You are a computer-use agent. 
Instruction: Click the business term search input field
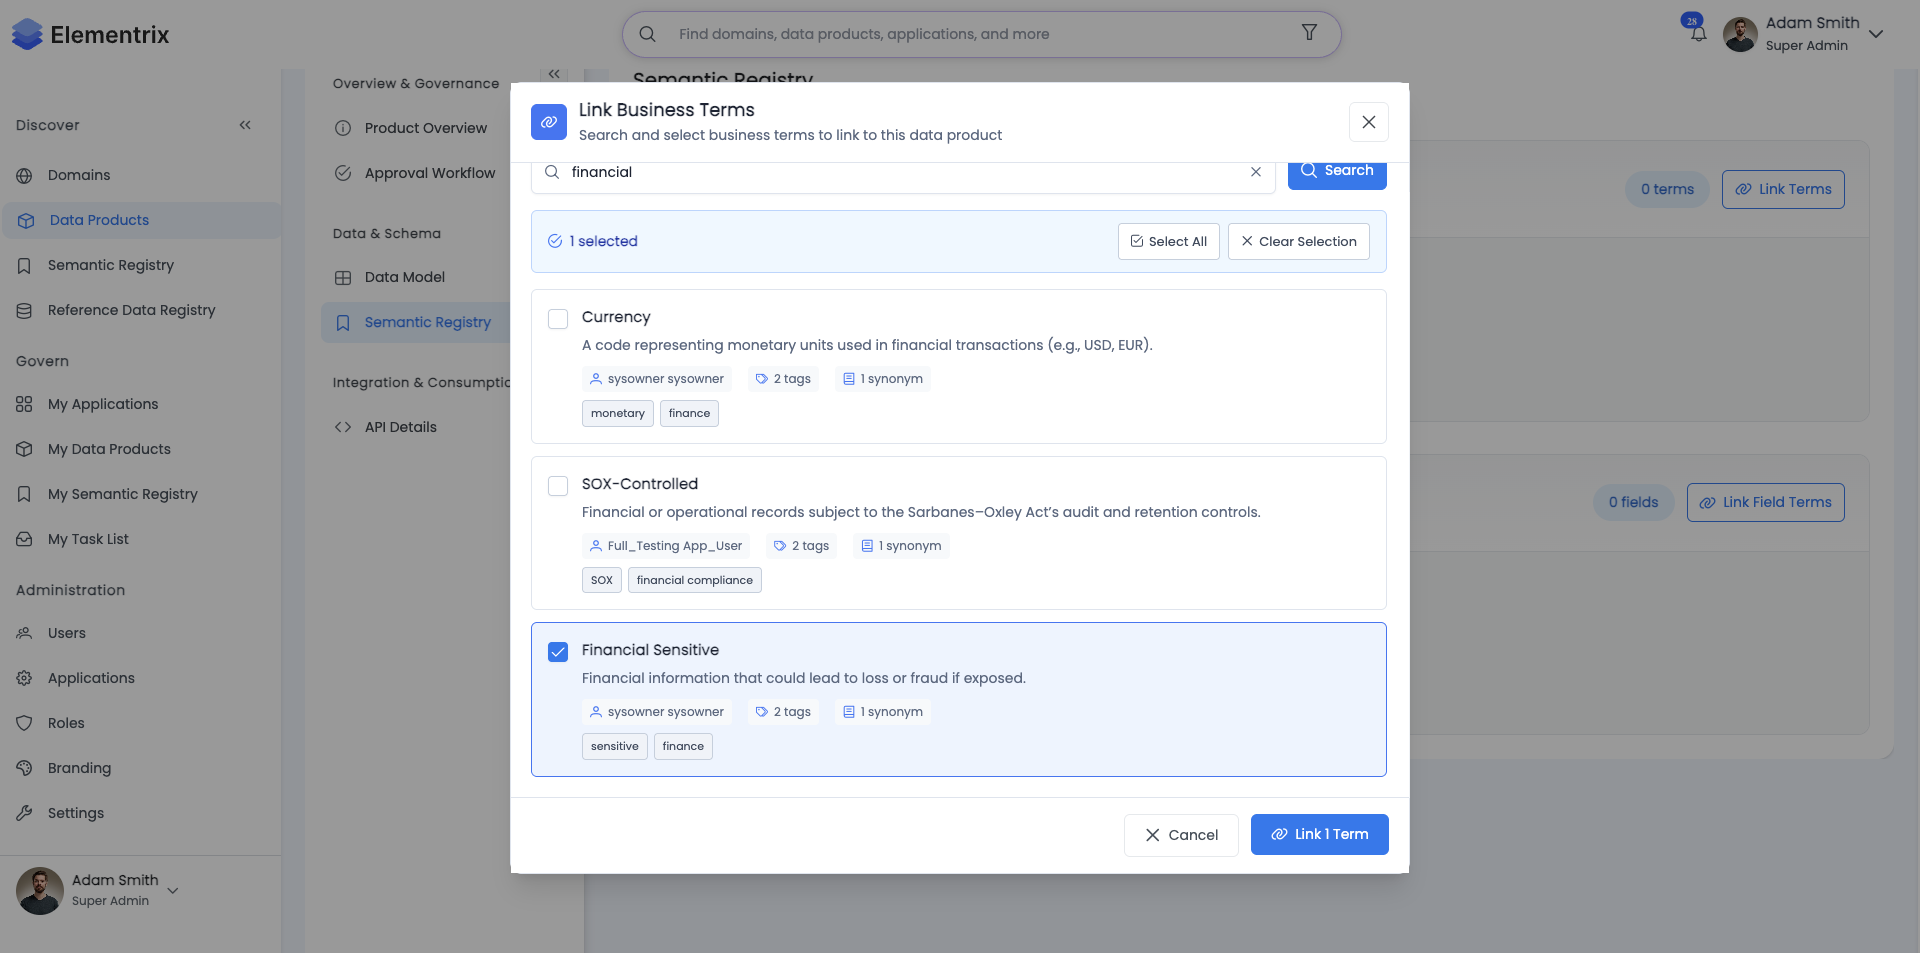900,173
